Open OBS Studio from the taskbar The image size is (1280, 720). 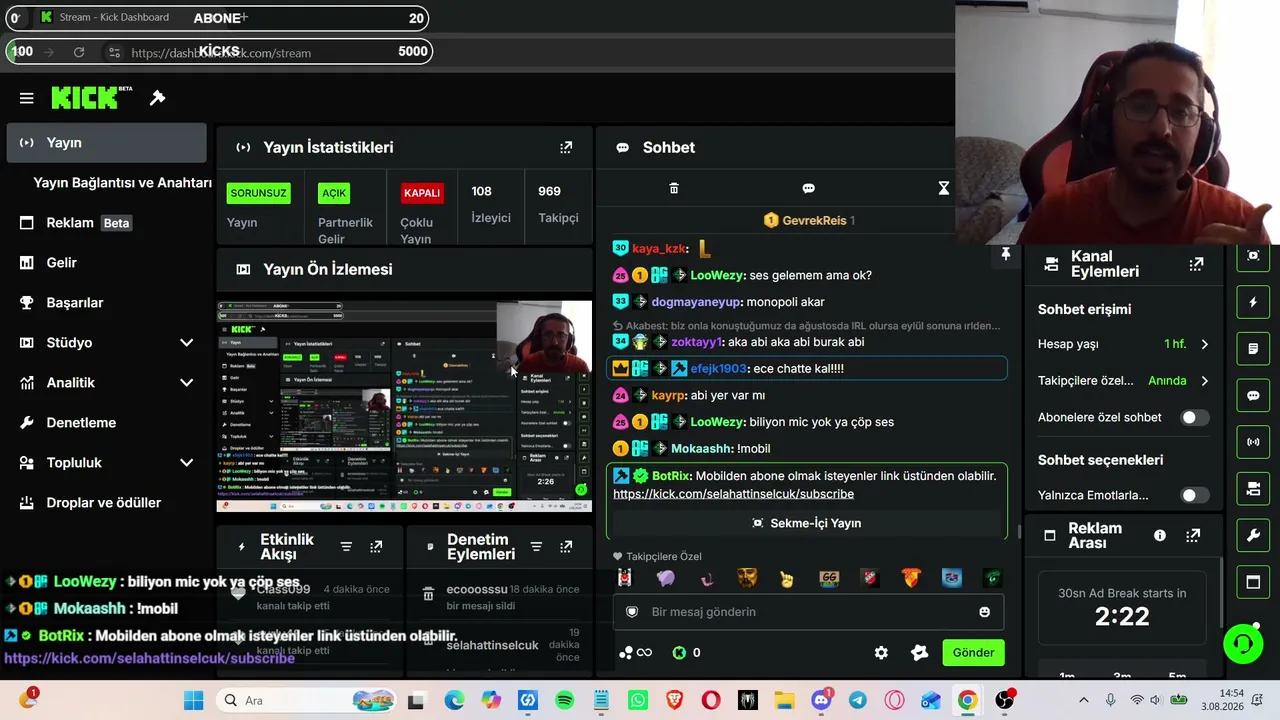tap(1004, 701)
